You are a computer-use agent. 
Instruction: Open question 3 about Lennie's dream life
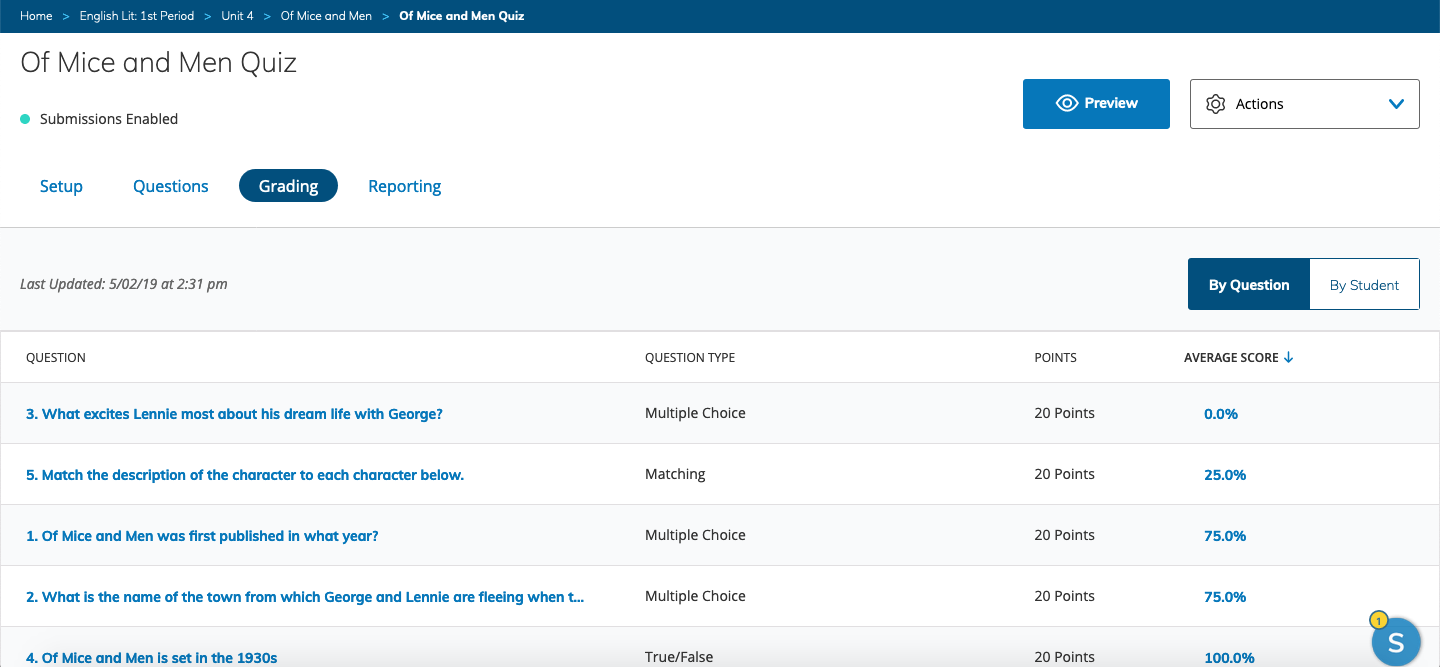point(234,414)
